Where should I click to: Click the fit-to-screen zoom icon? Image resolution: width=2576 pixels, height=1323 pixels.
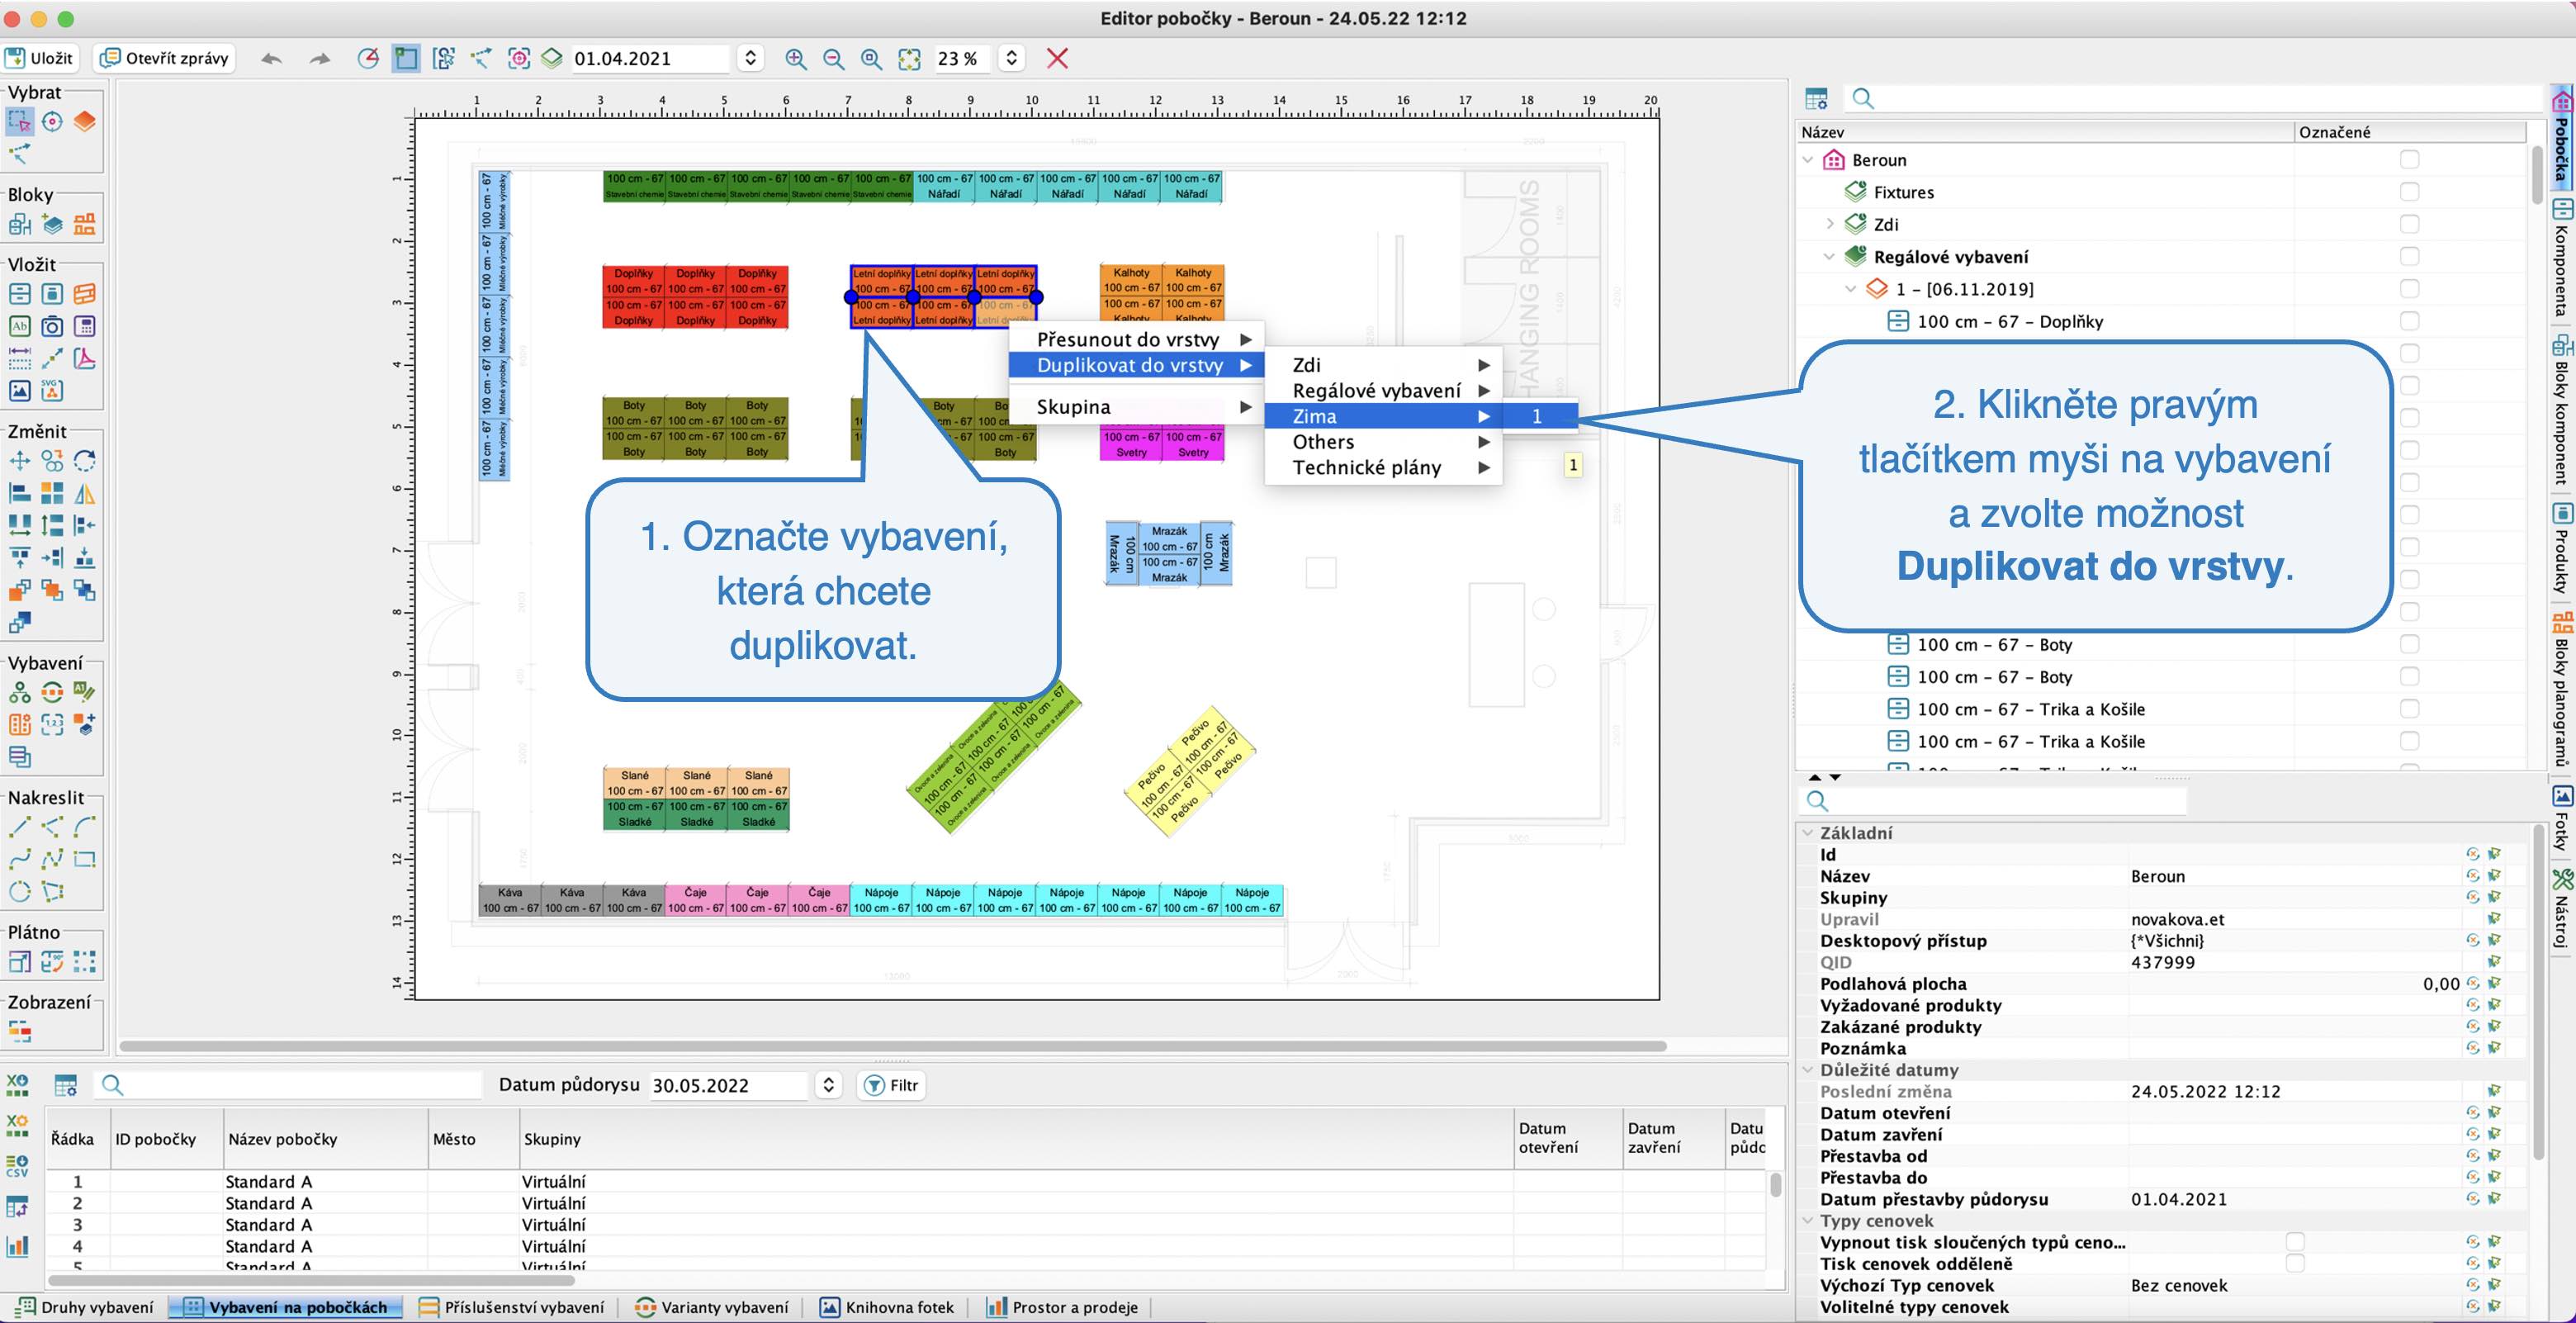(909, 59)
